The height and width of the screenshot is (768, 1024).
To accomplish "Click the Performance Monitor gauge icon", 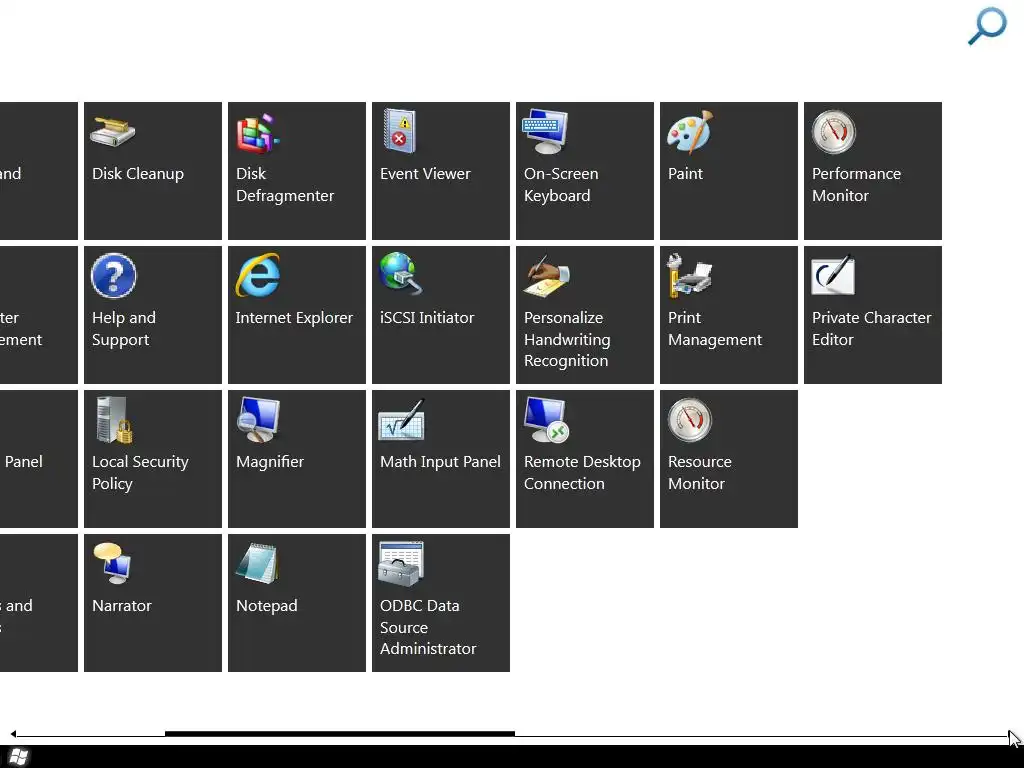I will coord(833,131).
